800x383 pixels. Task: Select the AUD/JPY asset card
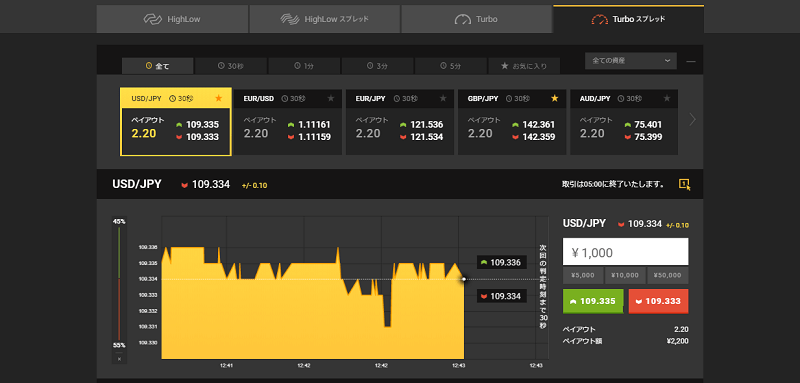point(624,122)
